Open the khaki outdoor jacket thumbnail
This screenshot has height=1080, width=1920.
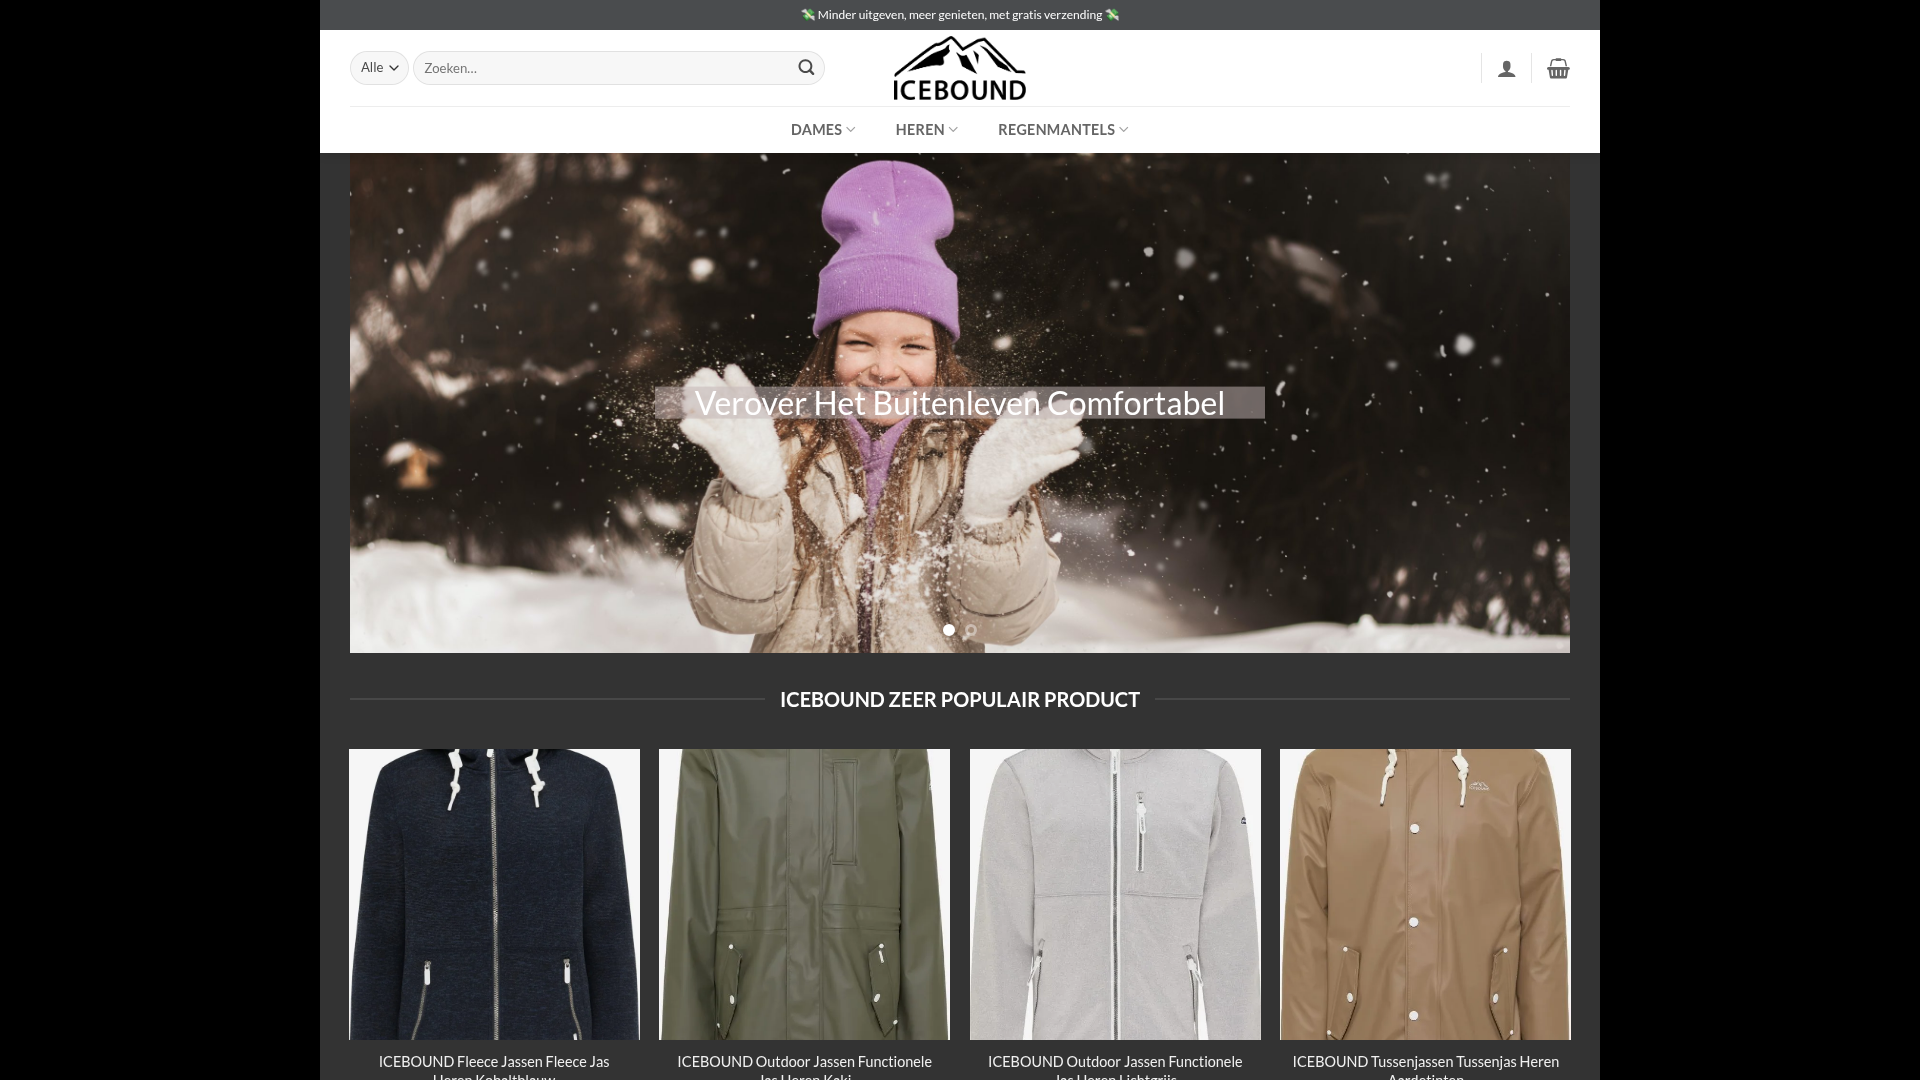(804, 894)
